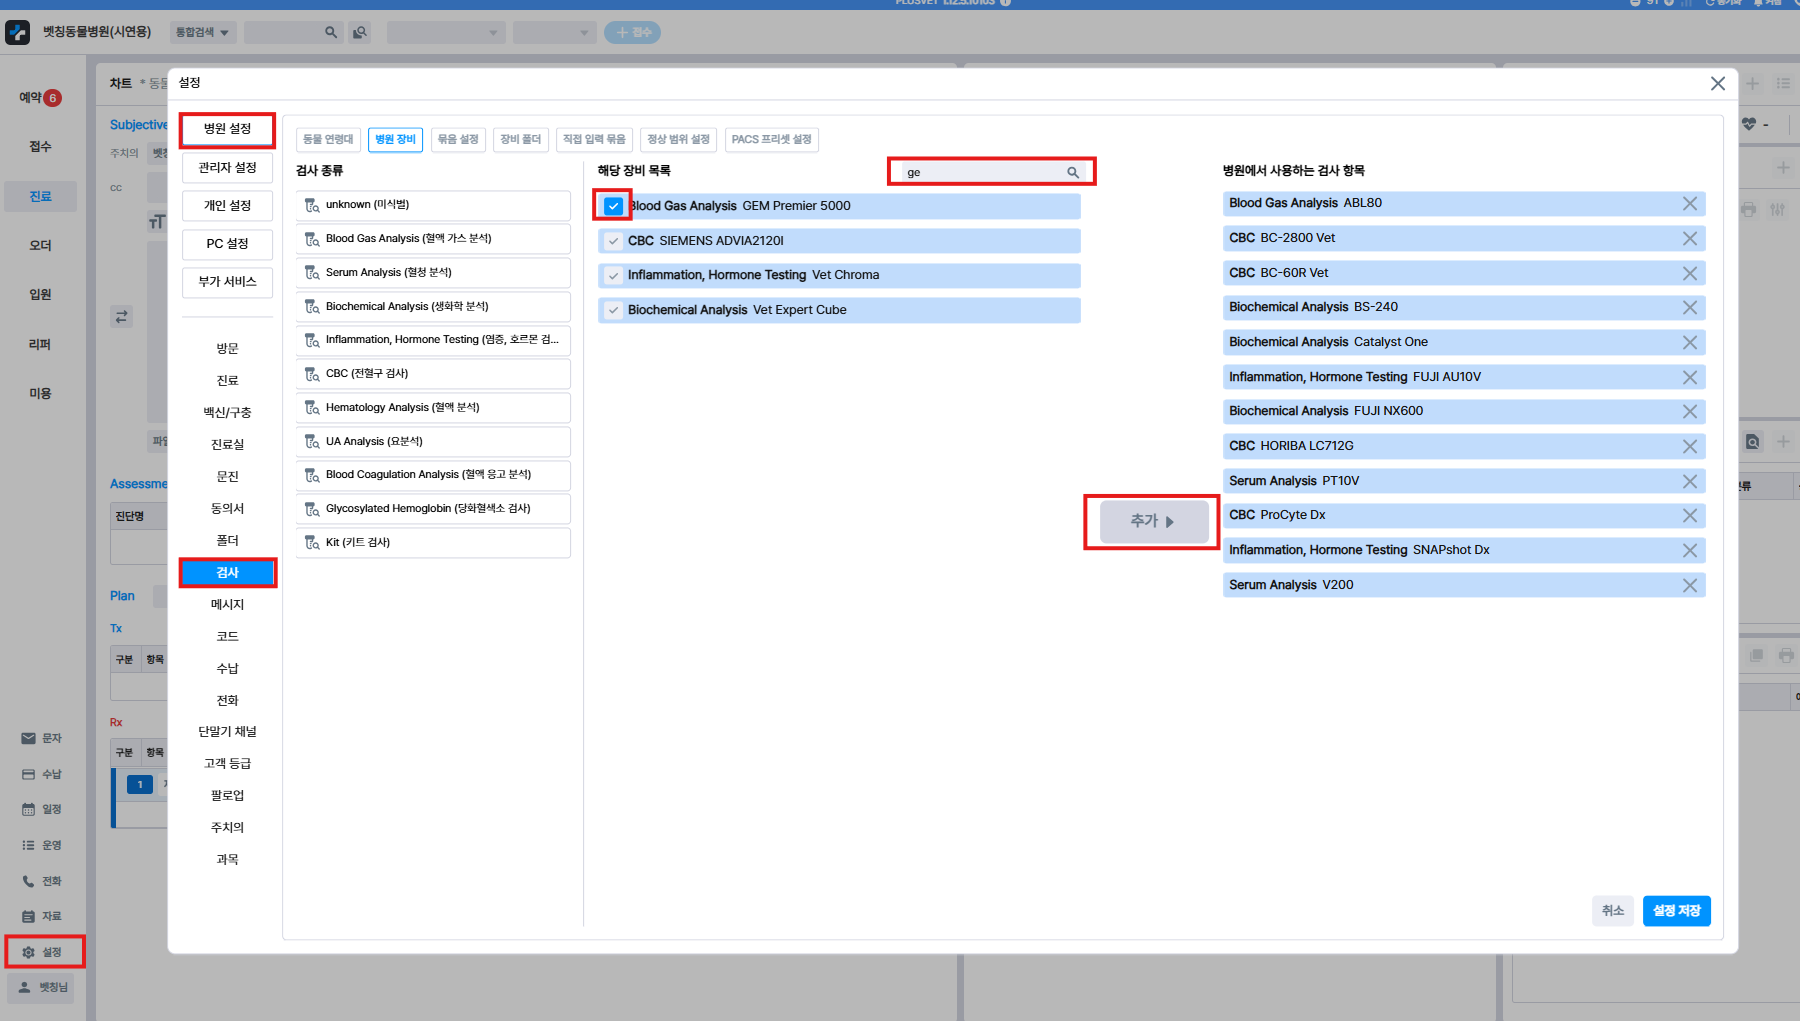Remove Serum Analysis PT10V item
The width and height of the screenshot is (1800, 1021).
coord(1690,481)
